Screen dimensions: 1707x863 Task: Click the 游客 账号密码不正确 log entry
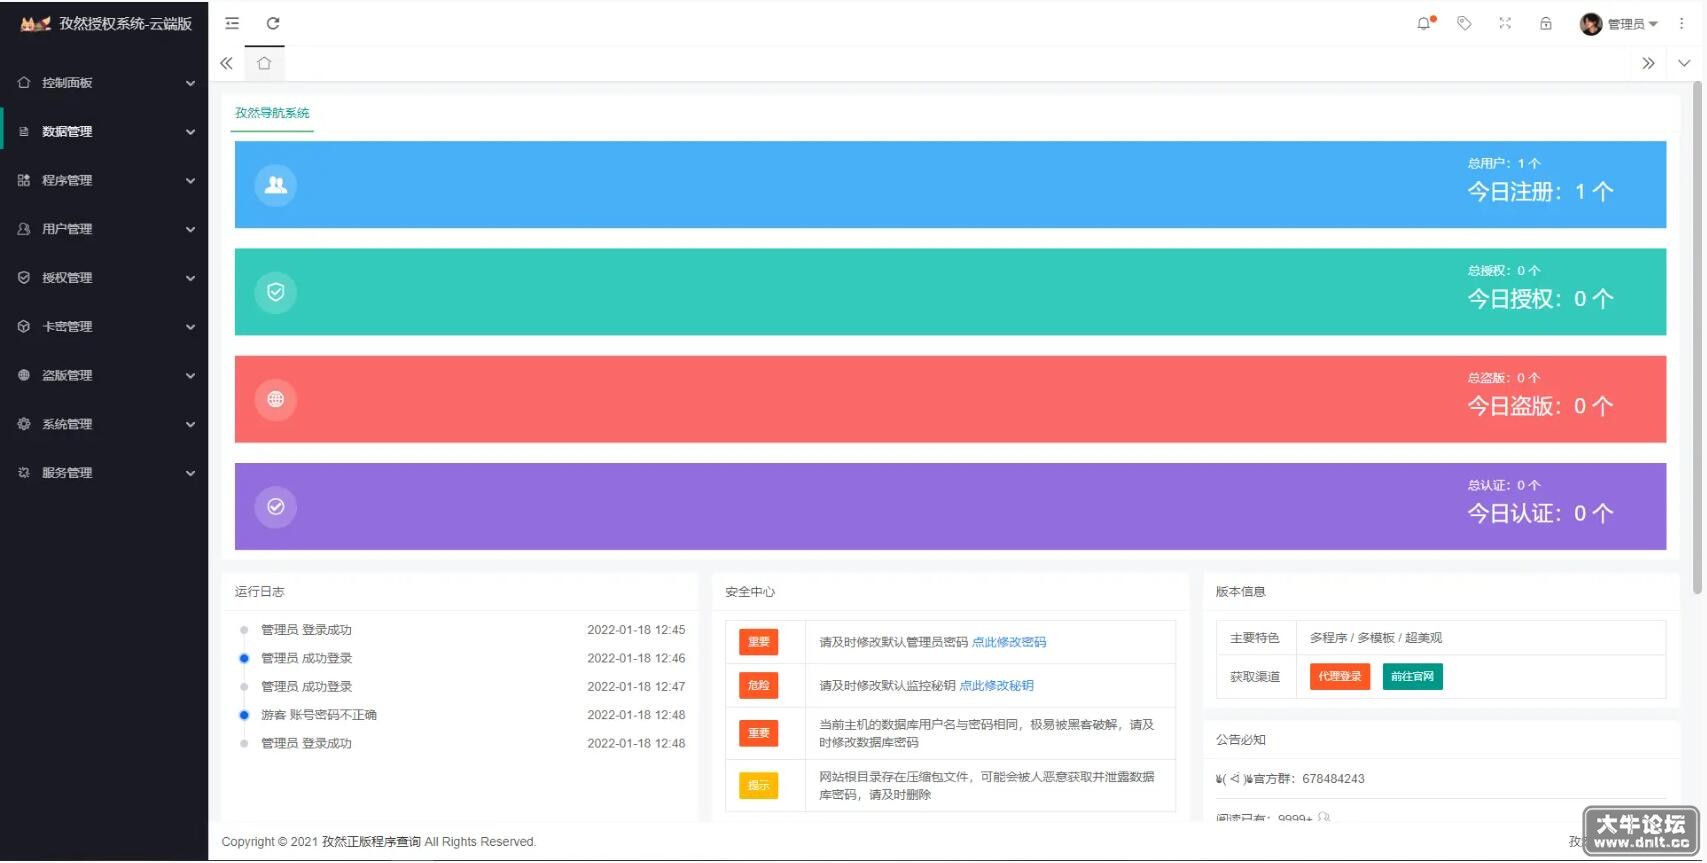[319, 715]
